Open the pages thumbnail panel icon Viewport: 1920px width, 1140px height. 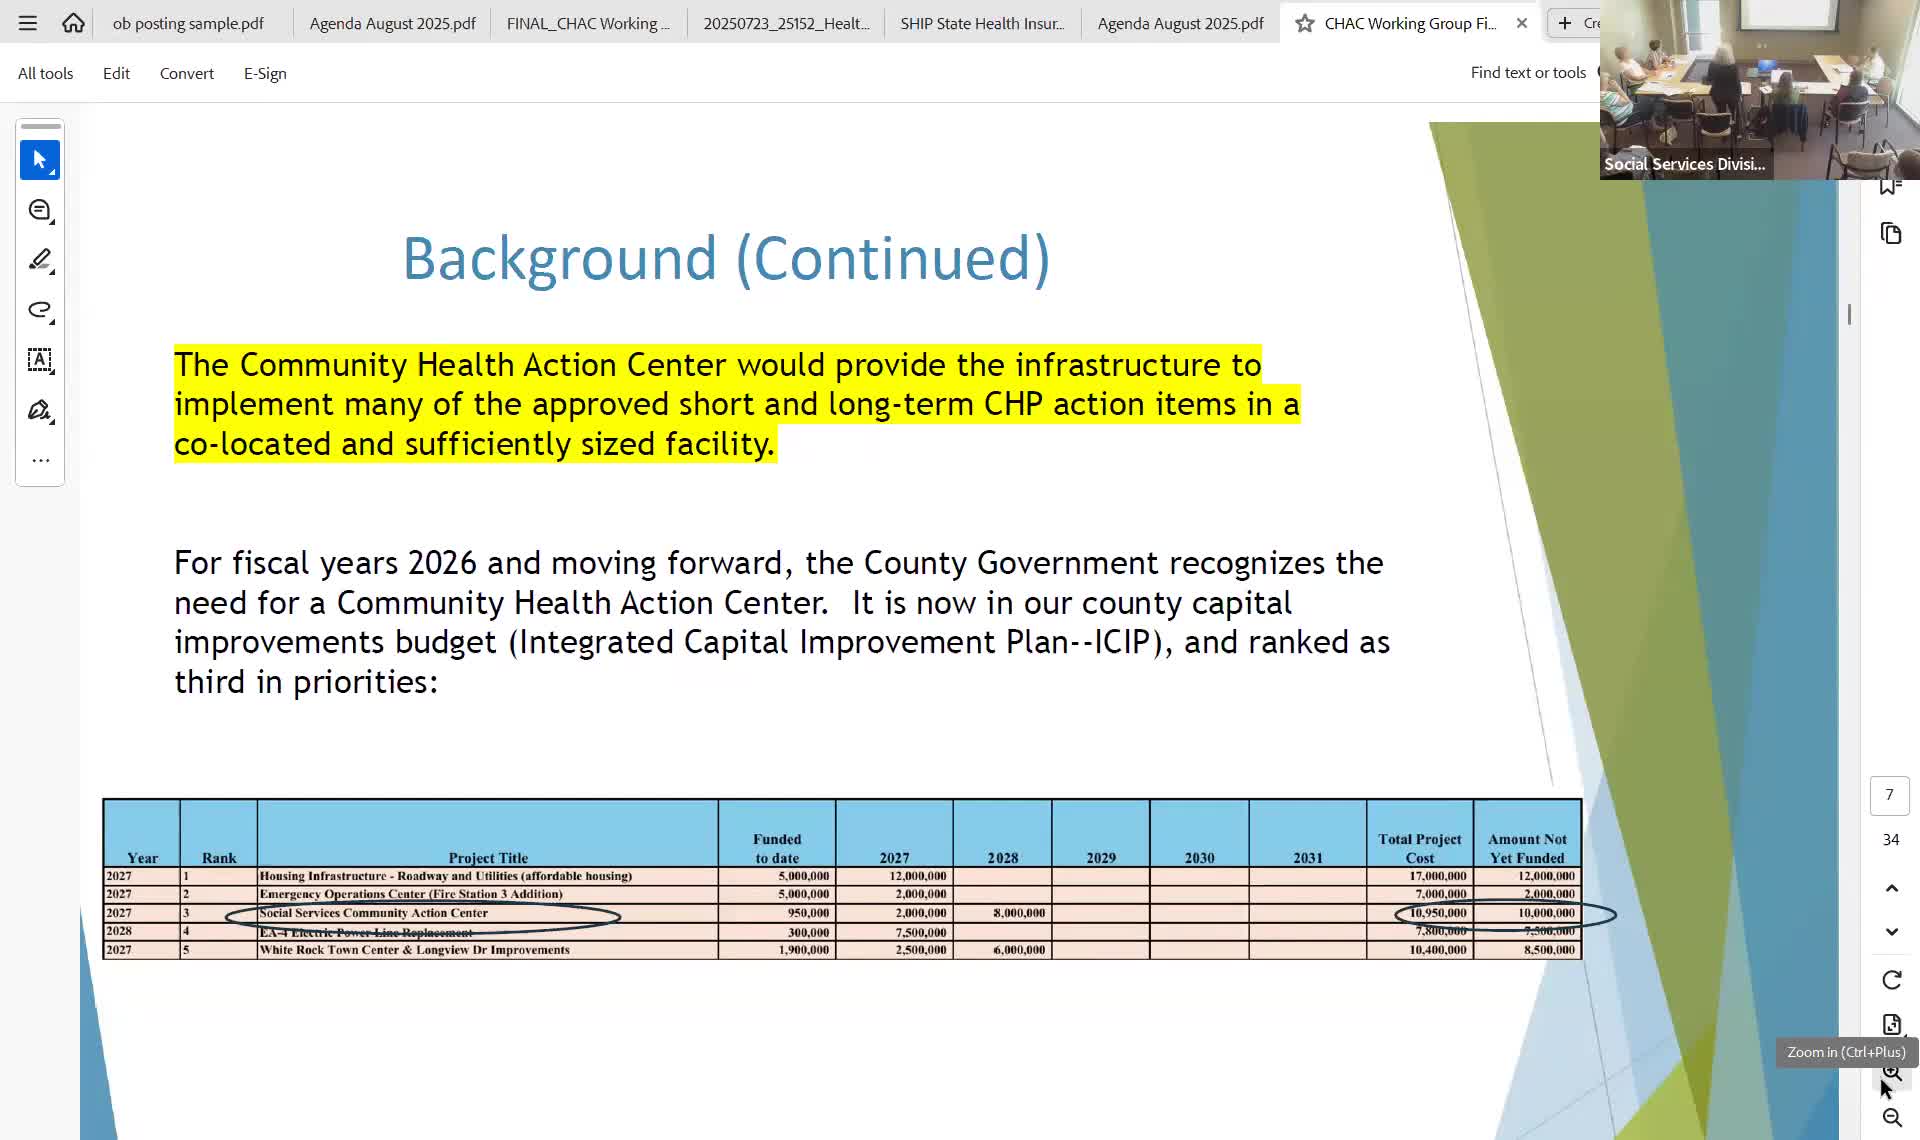point(1890,233)
